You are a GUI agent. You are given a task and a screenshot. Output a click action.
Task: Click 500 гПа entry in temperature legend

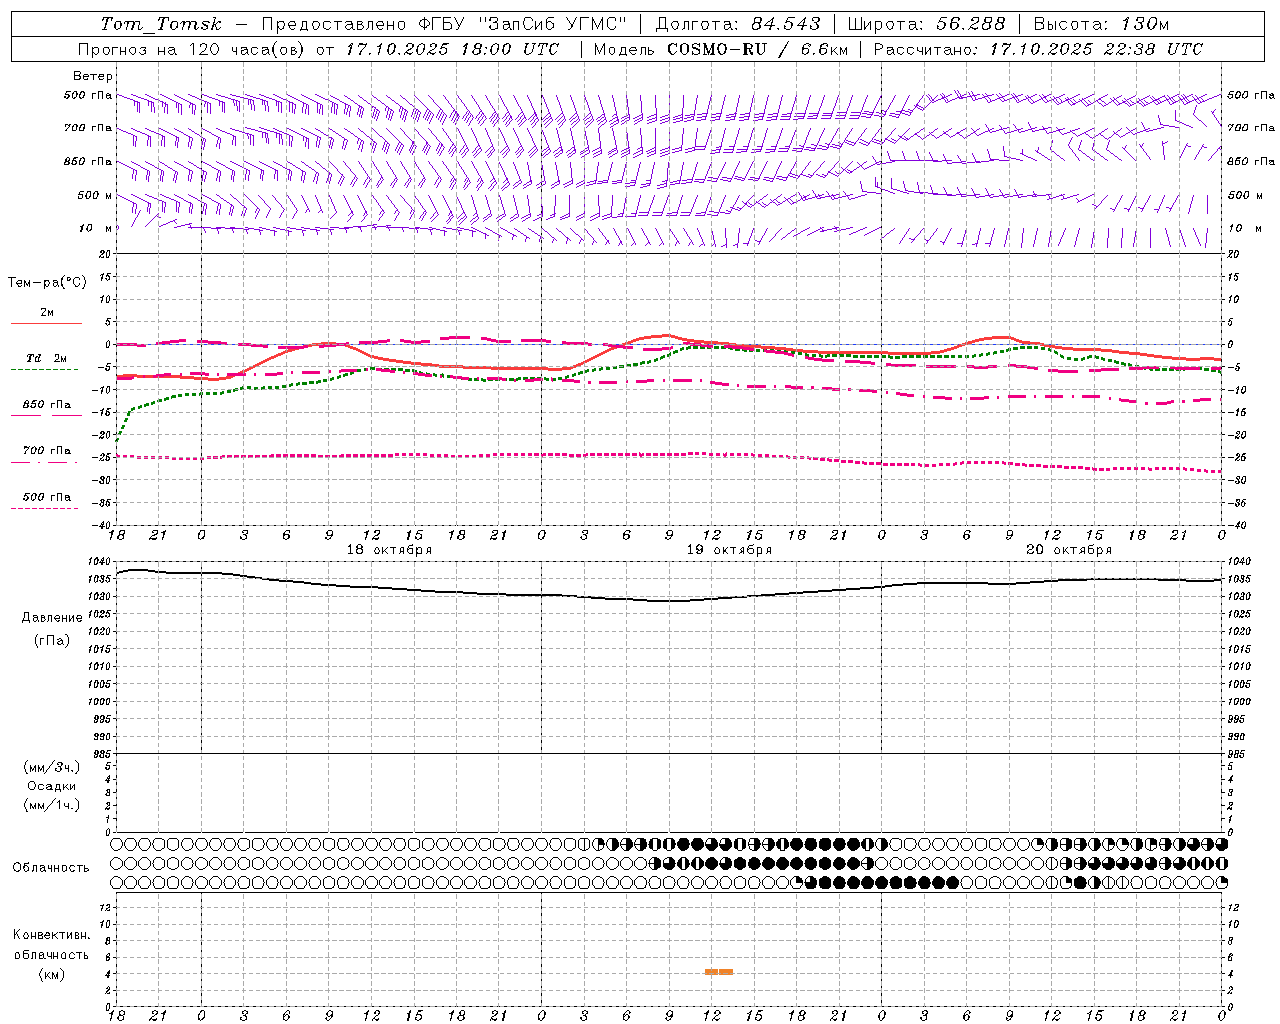(46, 500)
